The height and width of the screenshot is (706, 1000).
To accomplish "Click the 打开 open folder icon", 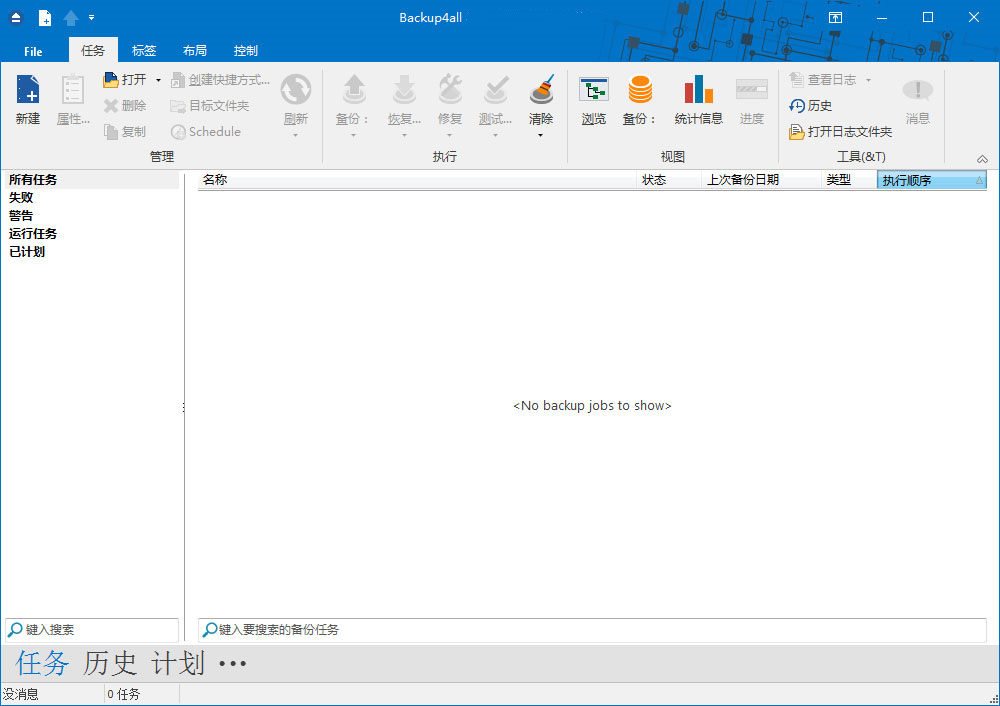I will [x=112, y=80].
